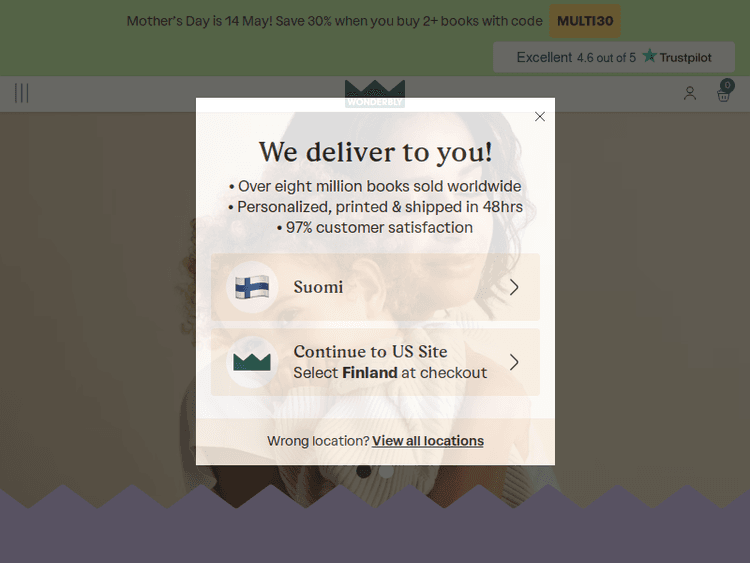This screenshot has height=563, width=750.
Task: Open the shopping basket icon
Action: pyautogui.click(x=723, y=95)
